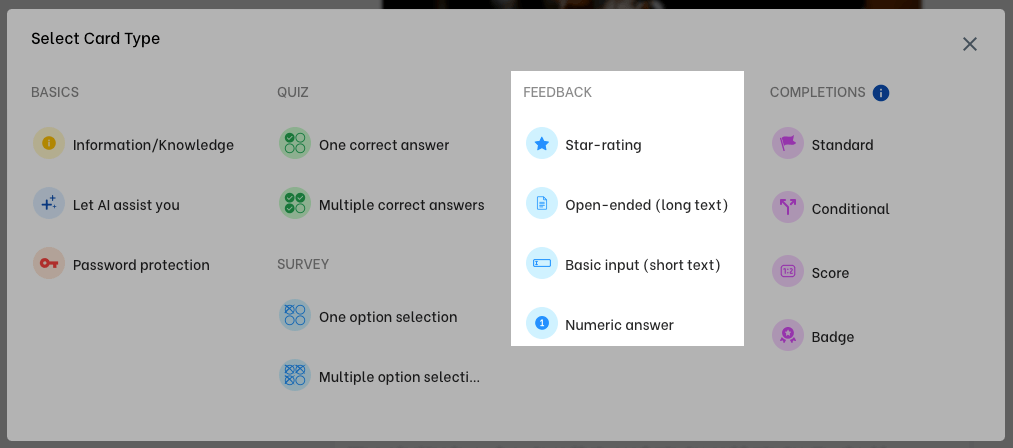Click the Password protection key icon
Image resolution: width=1013 pixels, height=448 pixels.
49,264
